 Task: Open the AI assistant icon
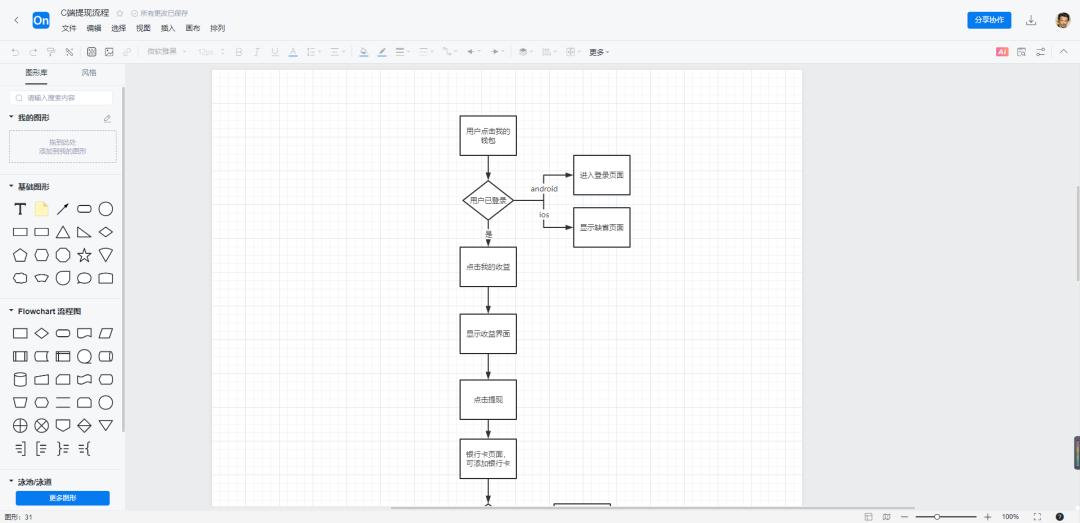tap(1002, 51)
